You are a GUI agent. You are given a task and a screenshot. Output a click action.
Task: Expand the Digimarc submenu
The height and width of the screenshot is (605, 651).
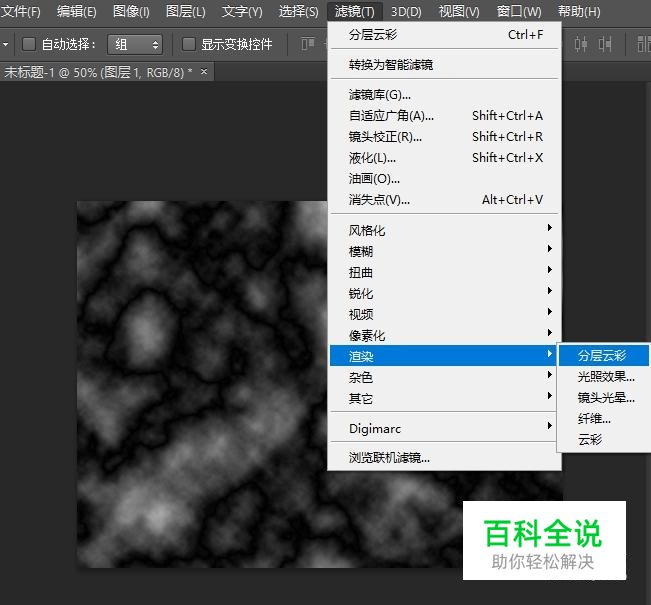[445, 429]
